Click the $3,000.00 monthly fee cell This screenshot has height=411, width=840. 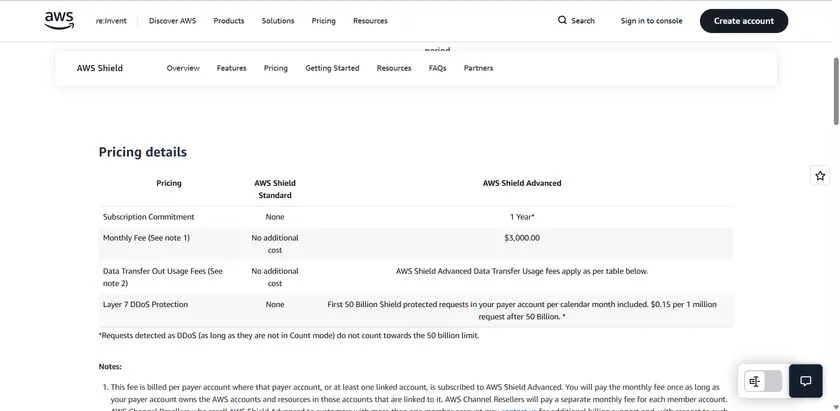click(x=522, y=238)
